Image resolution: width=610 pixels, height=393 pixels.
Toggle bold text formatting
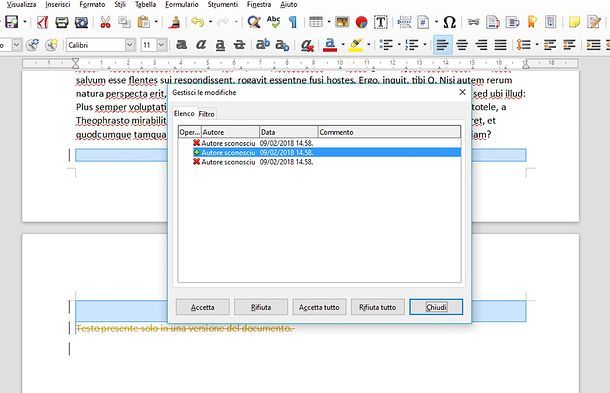tap(181, 45)
